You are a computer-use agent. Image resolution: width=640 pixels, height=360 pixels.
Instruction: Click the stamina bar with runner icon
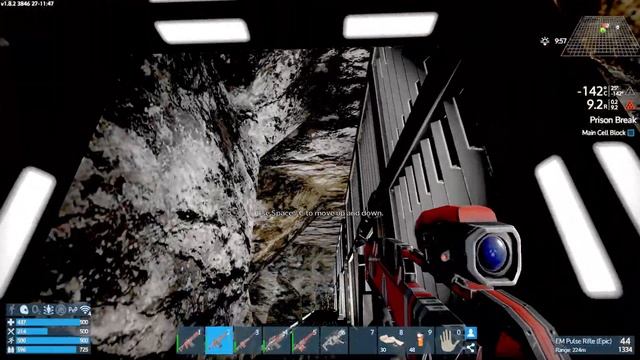point(49,340)
